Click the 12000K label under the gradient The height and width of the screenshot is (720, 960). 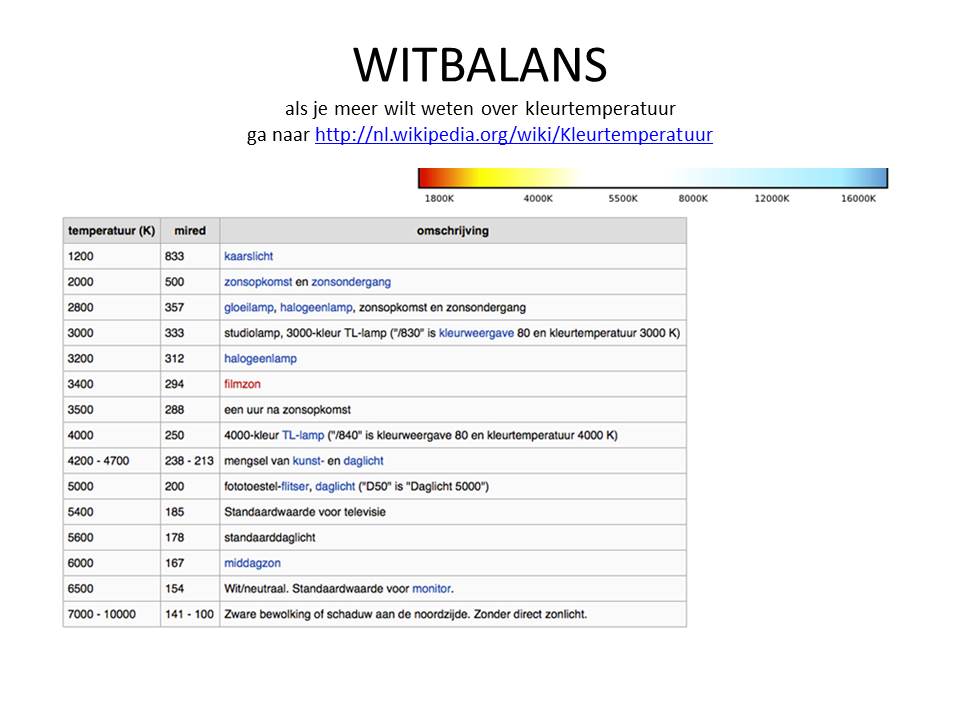click(771, 198)
